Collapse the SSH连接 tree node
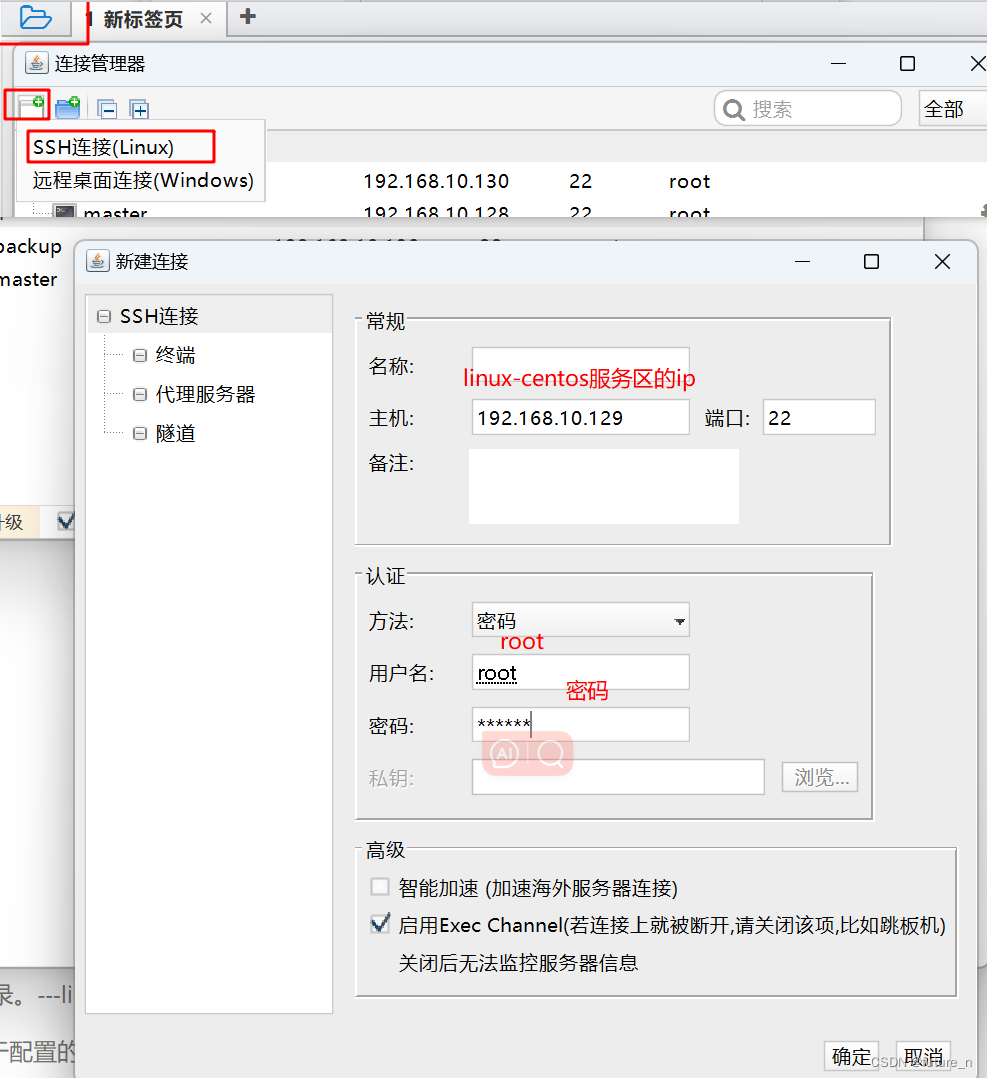 point(104,315)
